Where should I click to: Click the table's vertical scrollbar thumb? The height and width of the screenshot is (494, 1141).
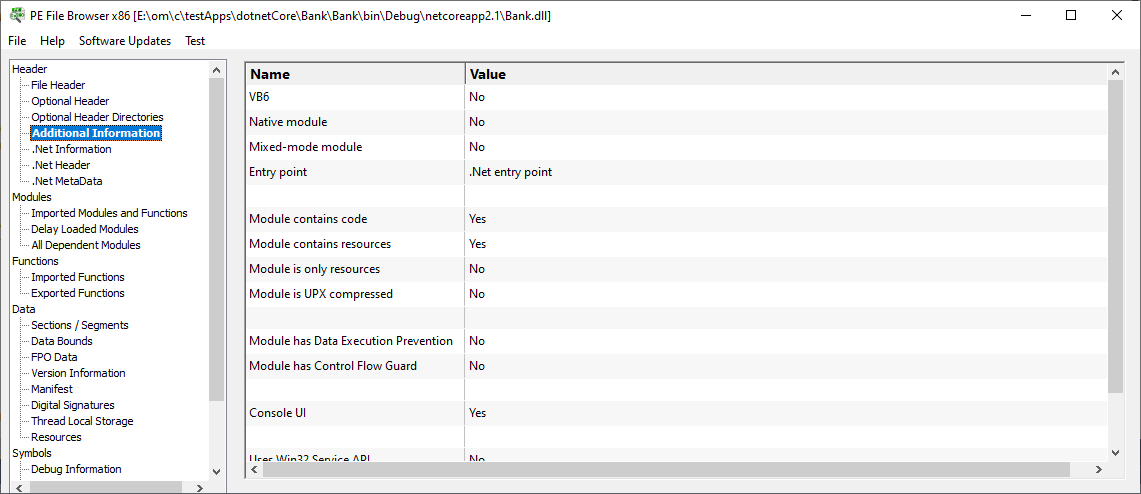click(x=1116, y=236)
